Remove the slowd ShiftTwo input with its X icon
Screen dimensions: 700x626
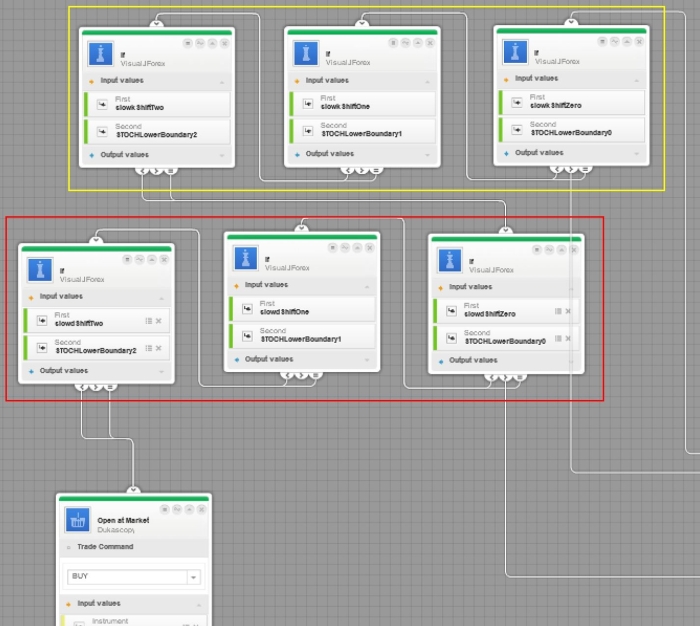point(158,321)
